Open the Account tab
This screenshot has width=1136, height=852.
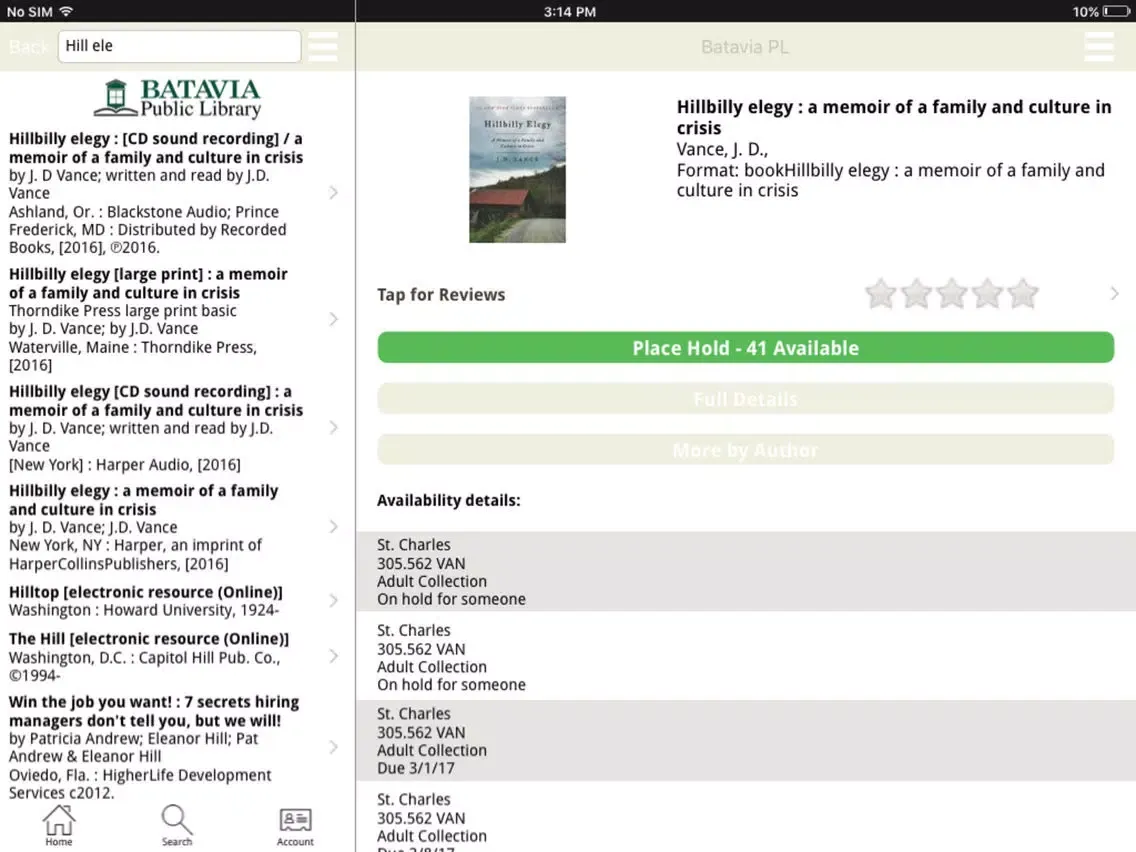[x=295, y=826]
